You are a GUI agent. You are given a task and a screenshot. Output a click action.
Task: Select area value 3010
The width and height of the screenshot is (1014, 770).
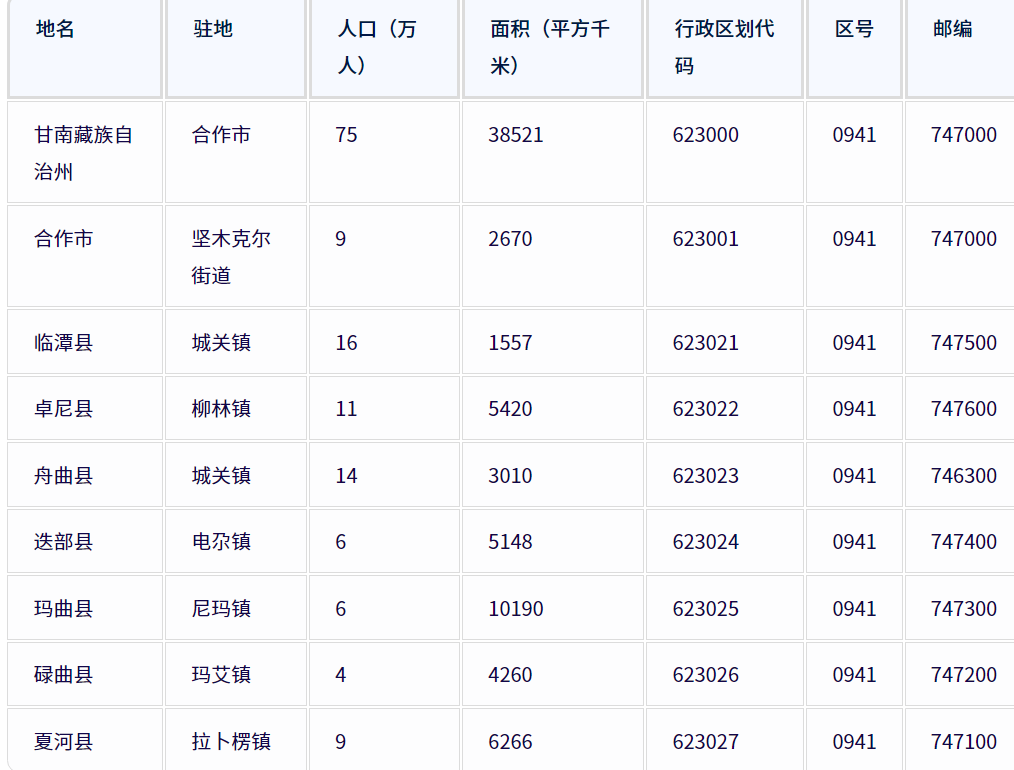tap(510, 475)
